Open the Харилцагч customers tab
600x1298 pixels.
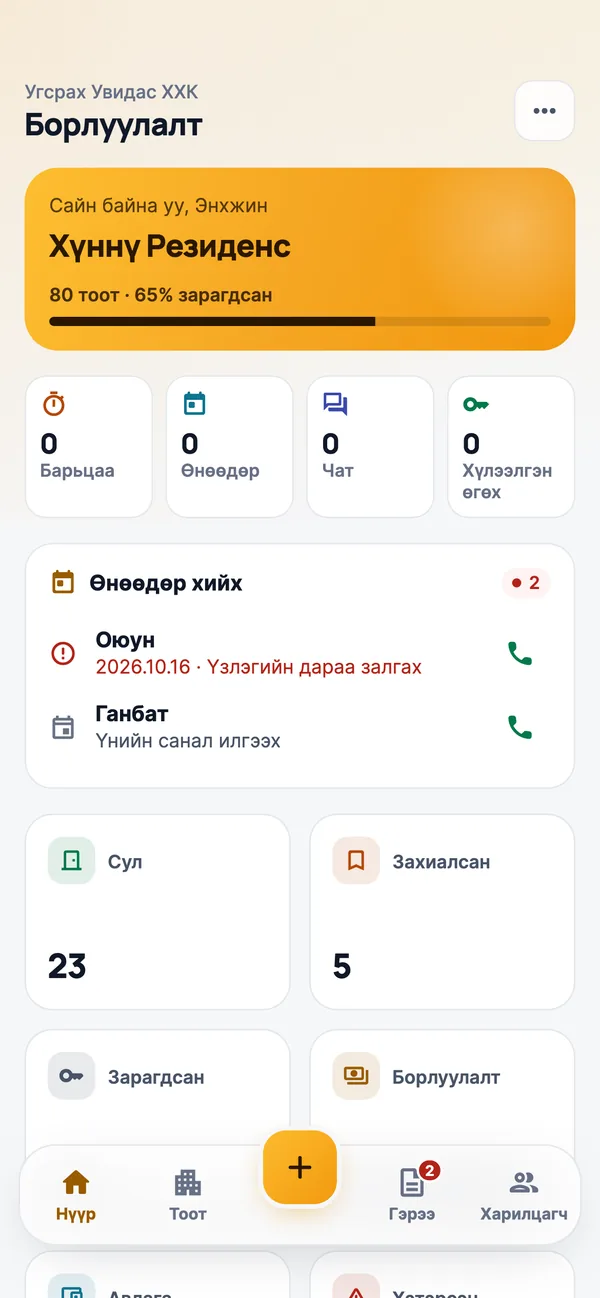pyautogui.click(x=524, y=1196)
